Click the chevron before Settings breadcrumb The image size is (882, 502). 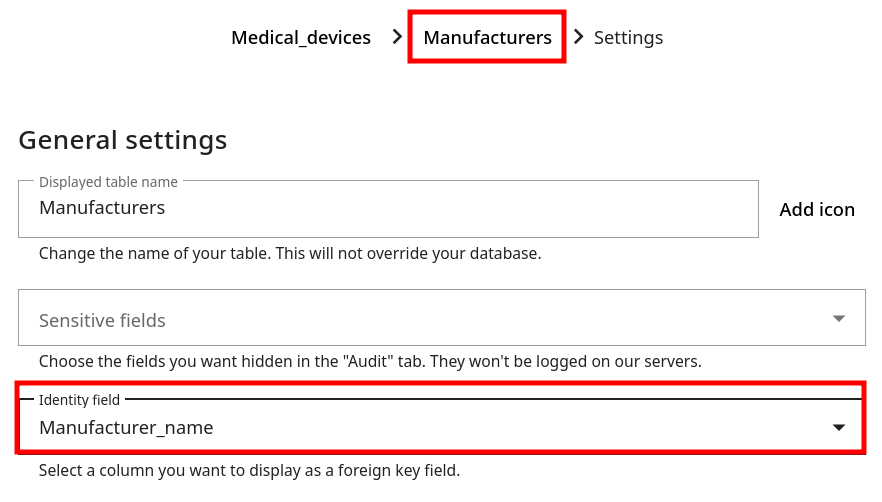click(578, 37)
